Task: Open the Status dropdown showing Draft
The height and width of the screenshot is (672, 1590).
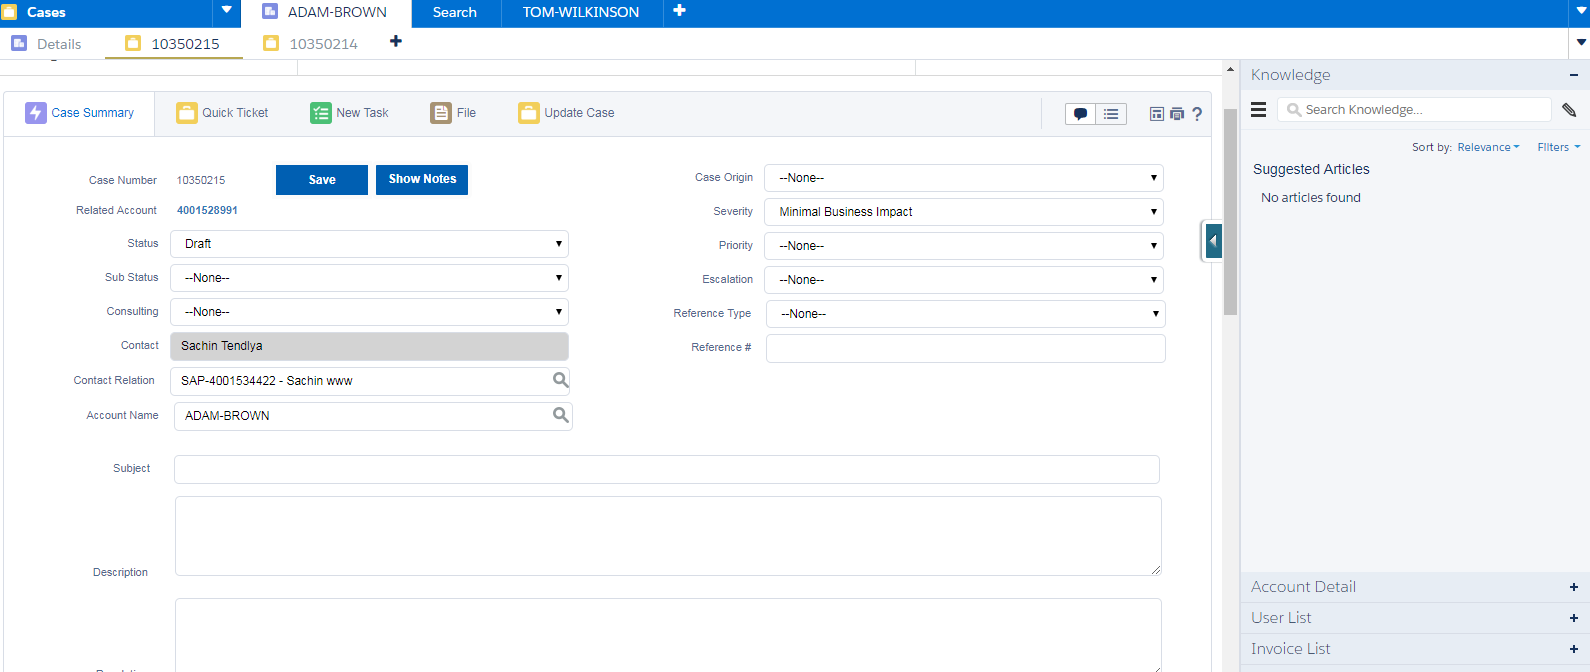Action: [x=369, y=244]
